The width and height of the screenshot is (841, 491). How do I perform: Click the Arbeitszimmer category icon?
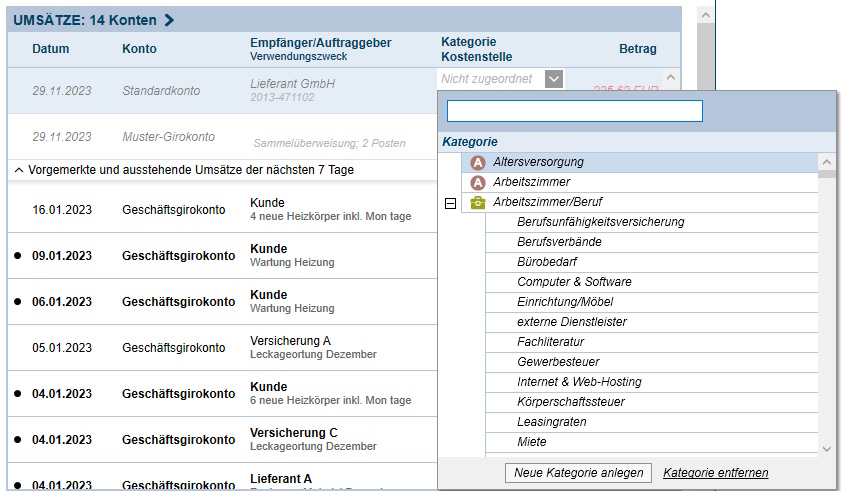pyautogui.click(x=477, y=182)
